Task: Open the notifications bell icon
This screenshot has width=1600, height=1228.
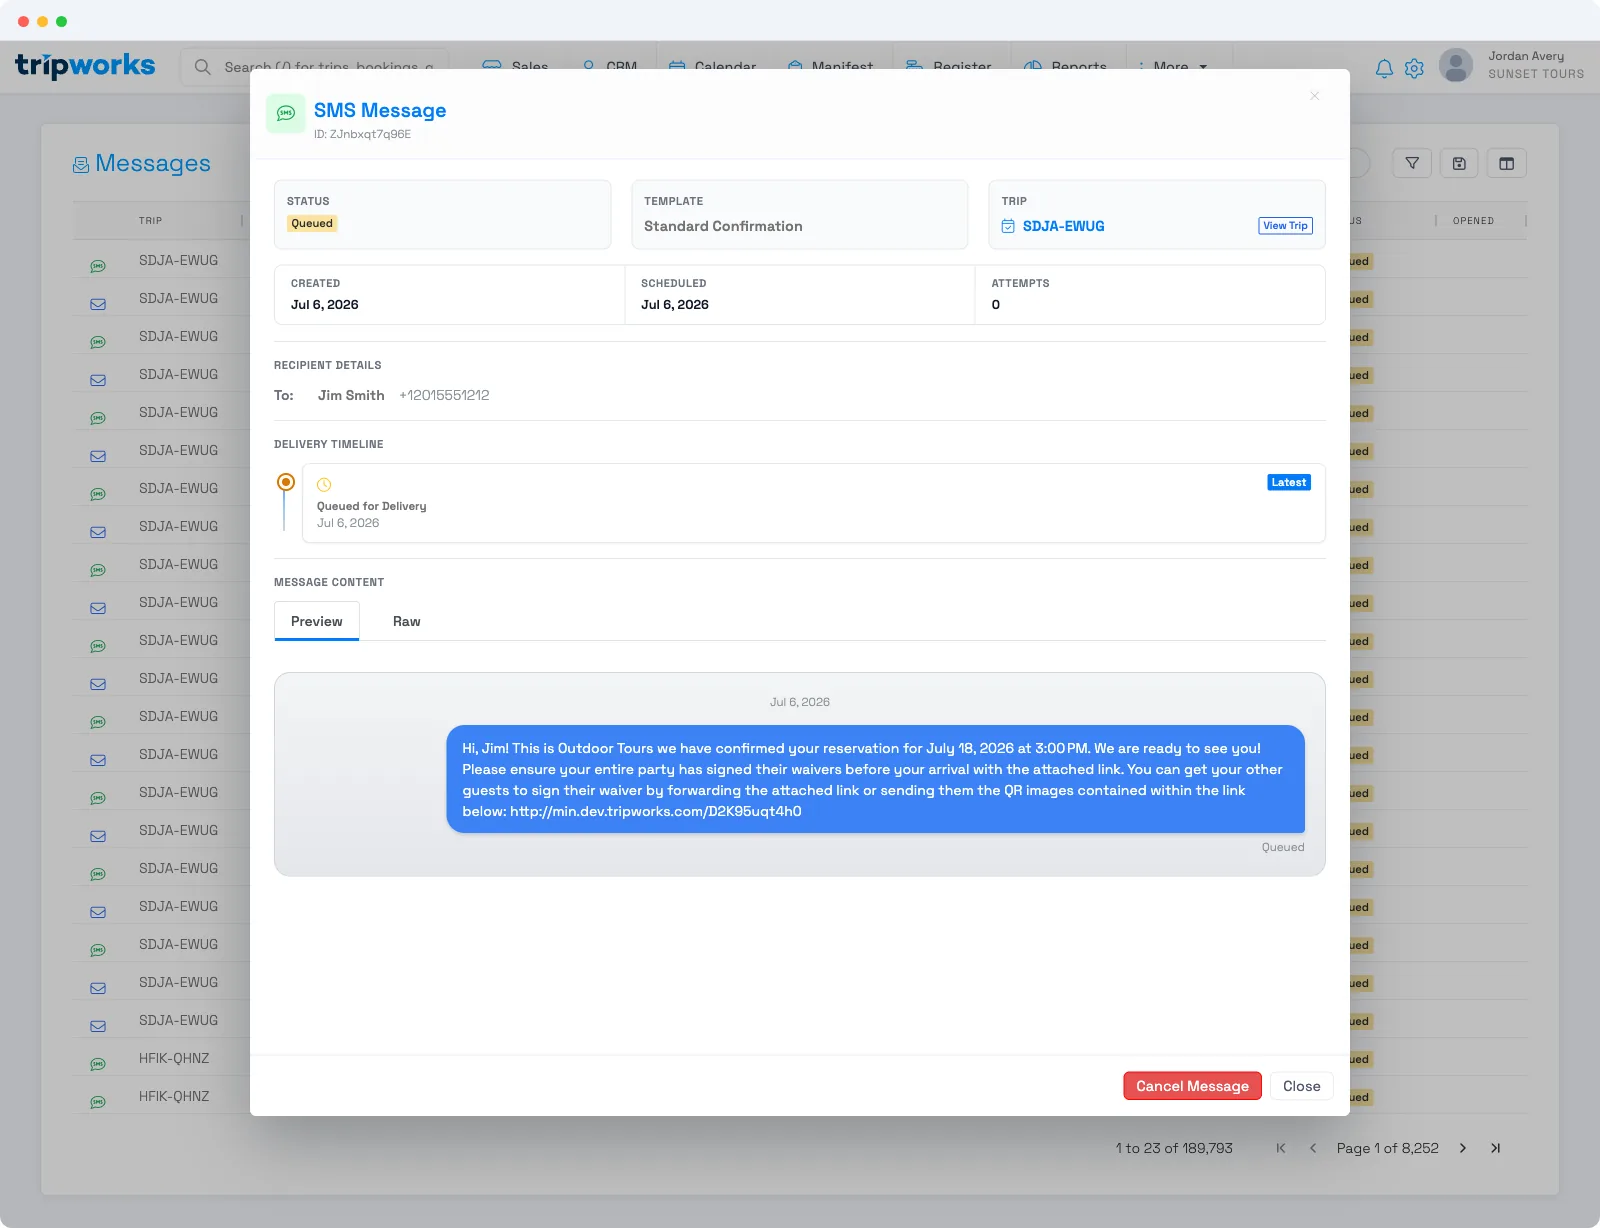Action: 1384,68
